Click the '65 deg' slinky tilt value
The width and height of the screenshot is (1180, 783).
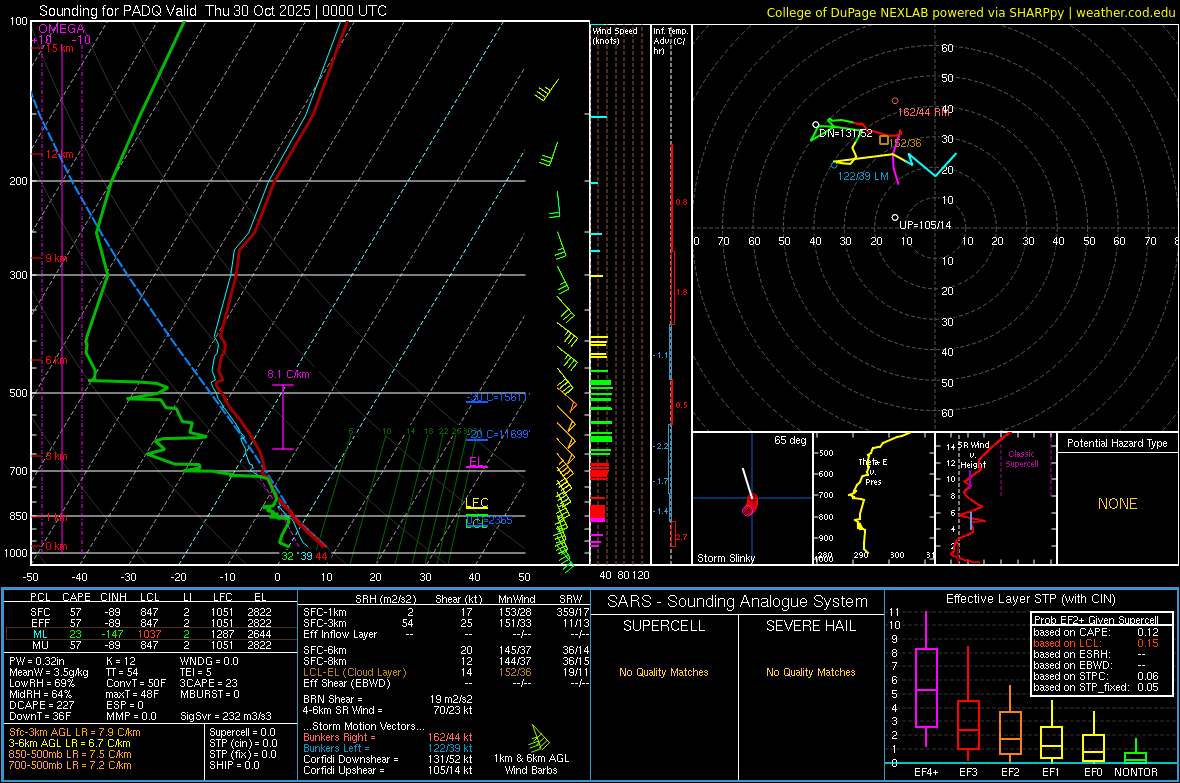click(x=790, y=440)
